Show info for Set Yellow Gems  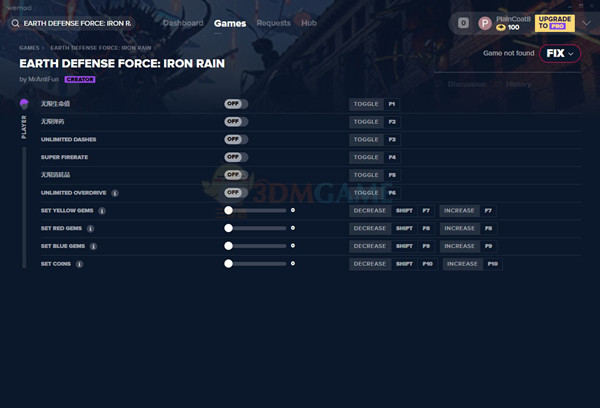[102, 211]
